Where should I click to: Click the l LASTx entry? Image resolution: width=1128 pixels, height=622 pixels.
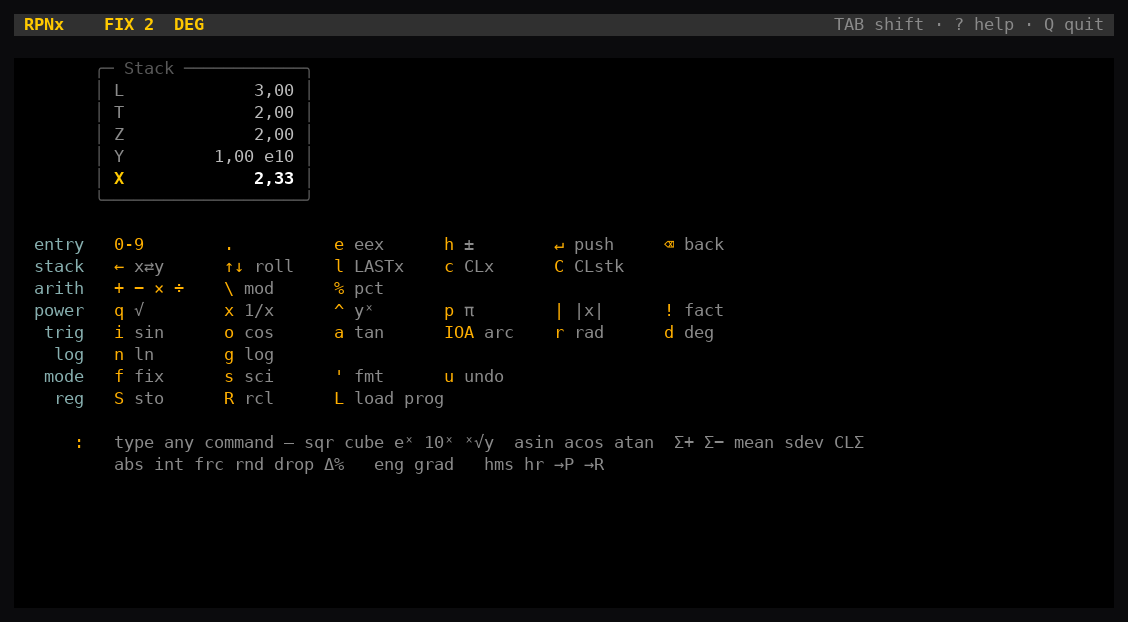coord(369,267)
